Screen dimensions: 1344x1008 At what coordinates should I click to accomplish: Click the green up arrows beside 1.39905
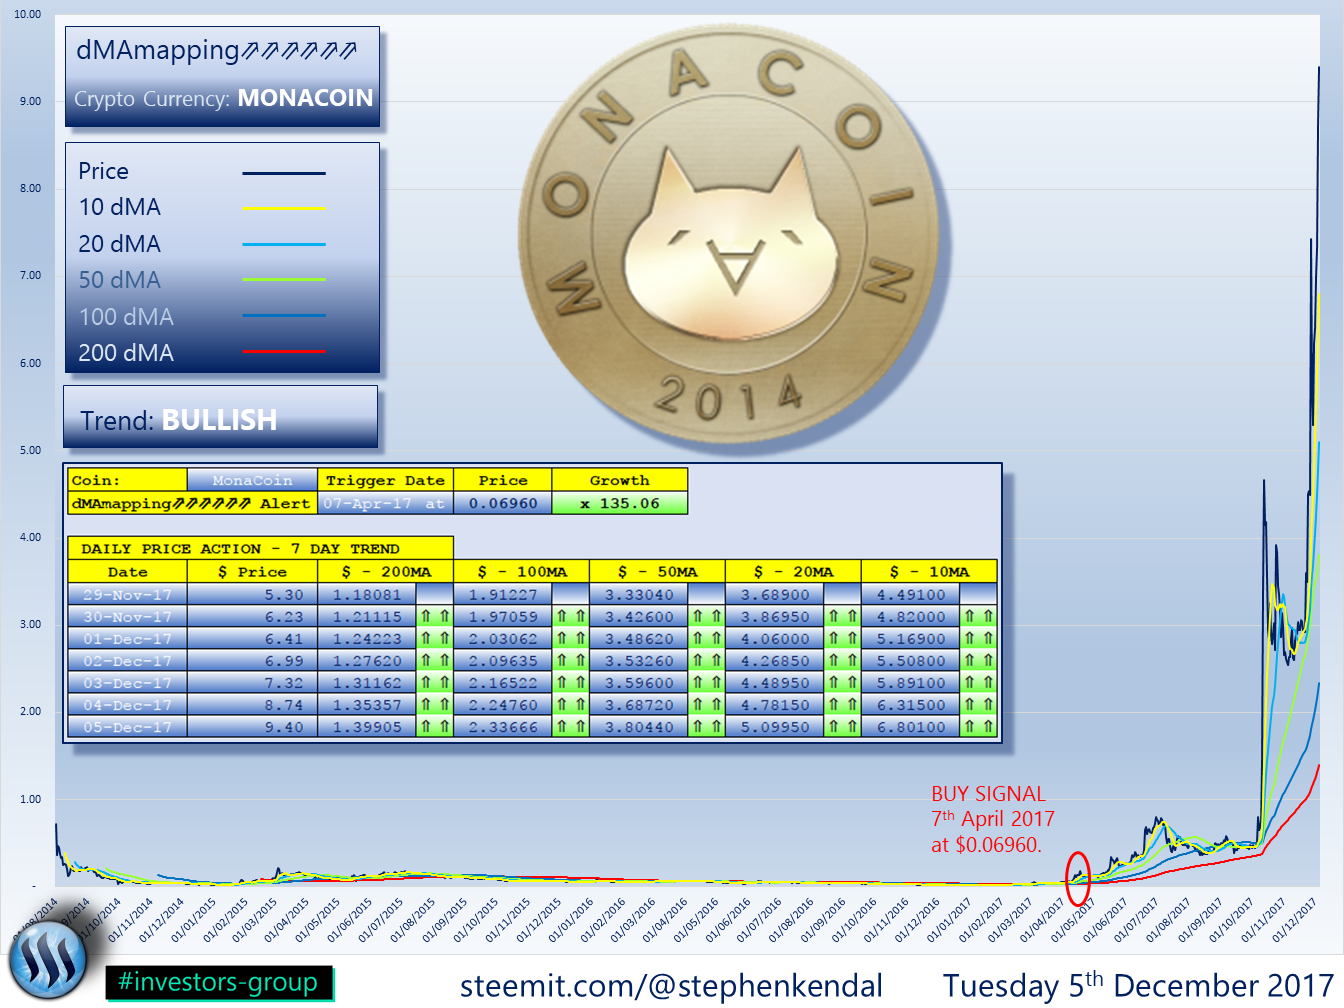tap(434, 727)
